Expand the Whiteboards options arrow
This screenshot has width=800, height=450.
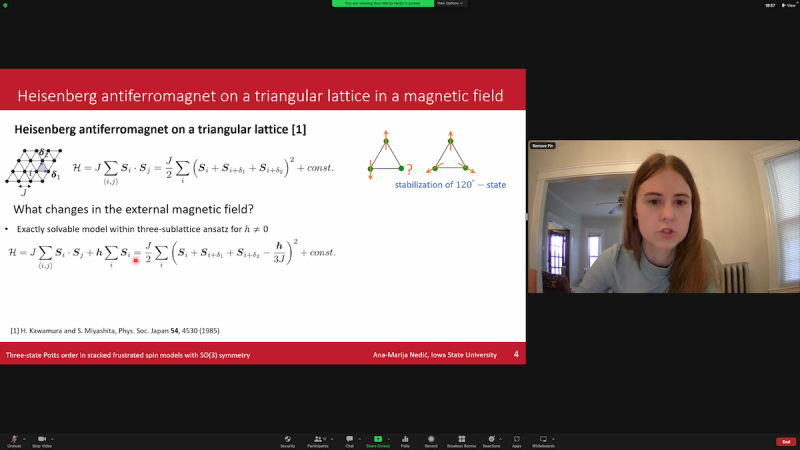[x=553, y=439]
